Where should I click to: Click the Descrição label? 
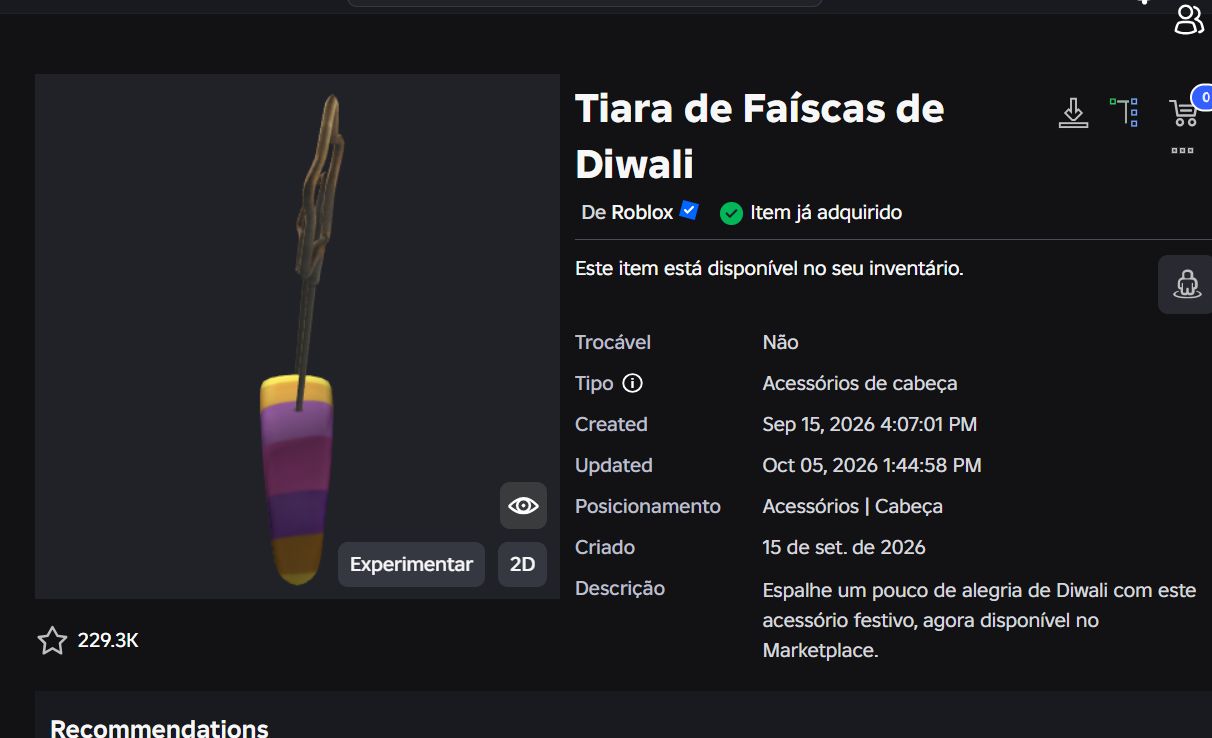pos(620,588)
